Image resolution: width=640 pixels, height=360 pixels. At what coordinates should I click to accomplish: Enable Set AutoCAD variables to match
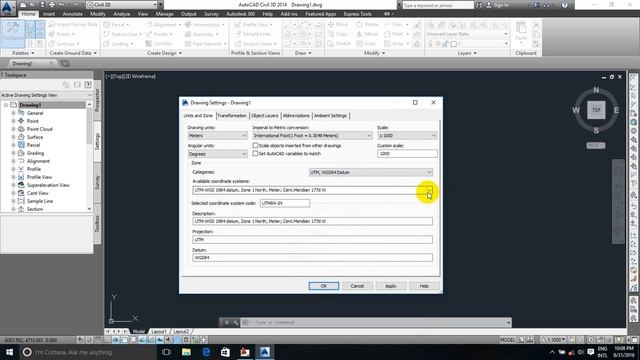[255, 153]
